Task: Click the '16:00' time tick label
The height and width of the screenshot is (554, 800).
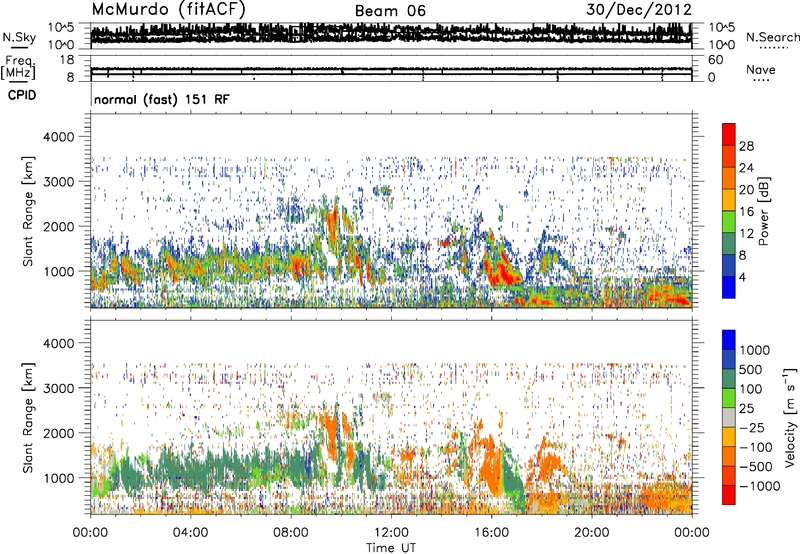Action: (x=491, y=533)
